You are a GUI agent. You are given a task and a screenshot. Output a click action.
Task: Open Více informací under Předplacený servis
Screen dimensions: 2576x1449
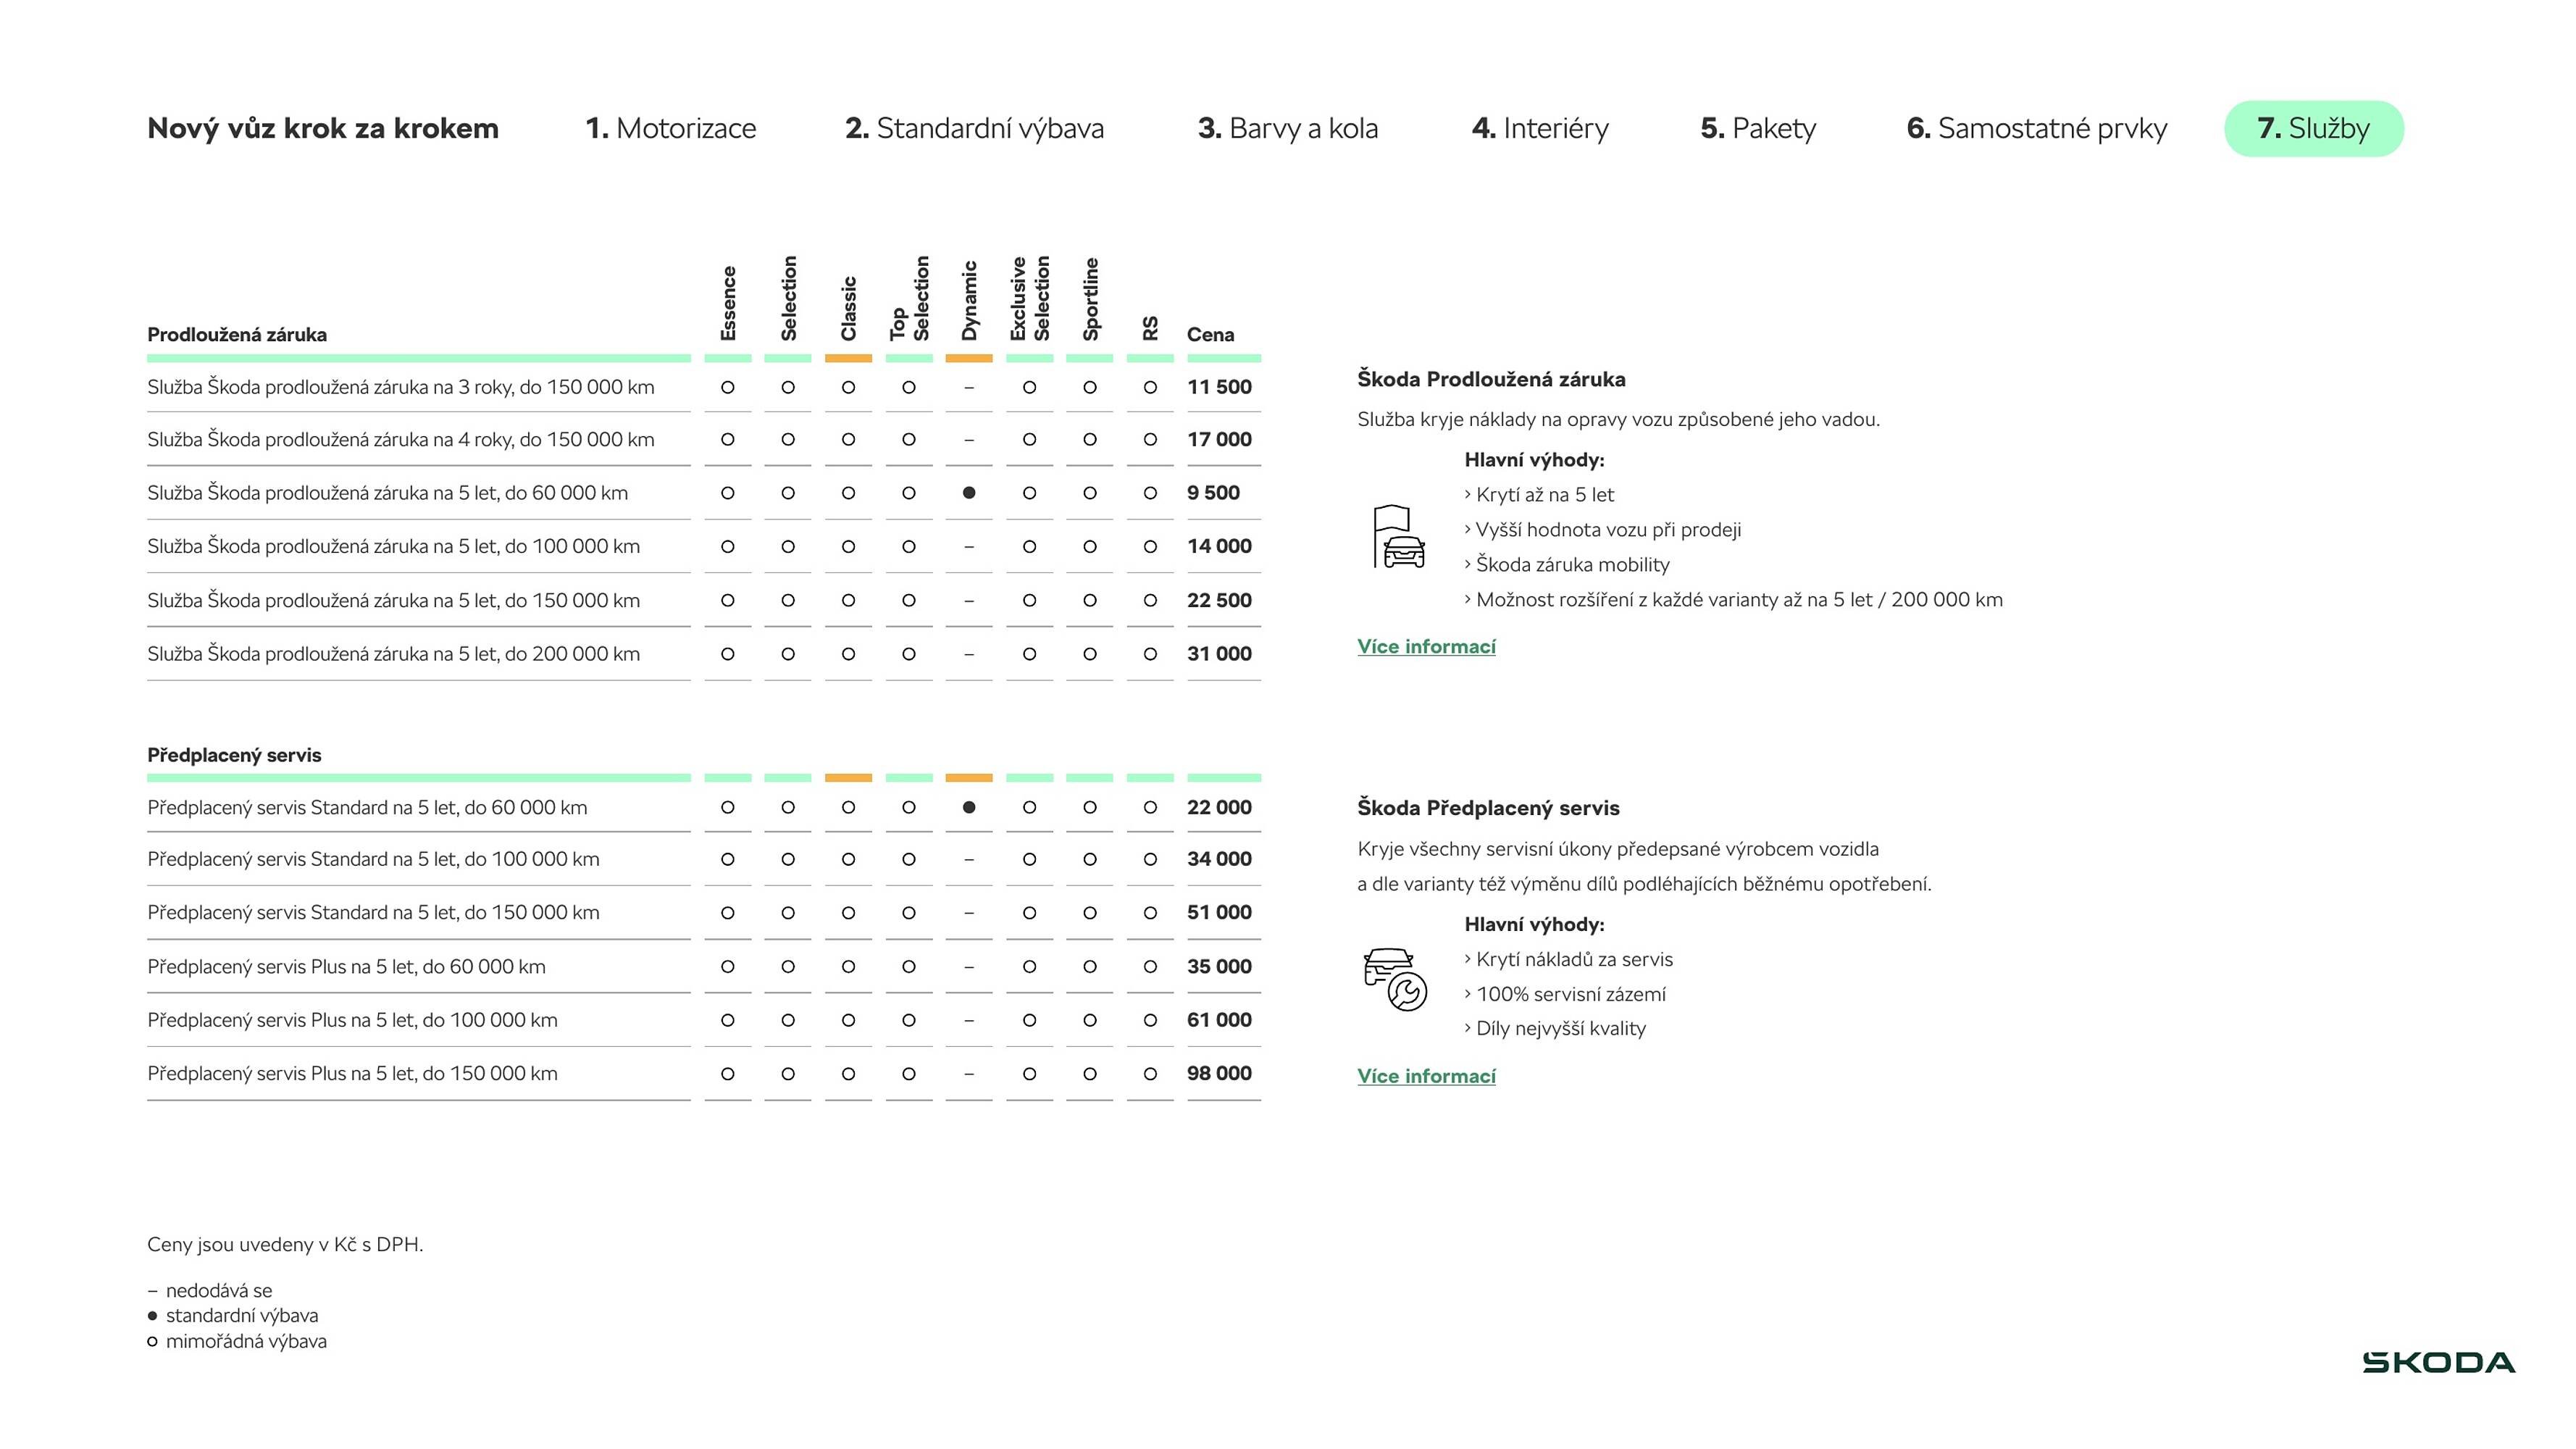[1426, 1076]
